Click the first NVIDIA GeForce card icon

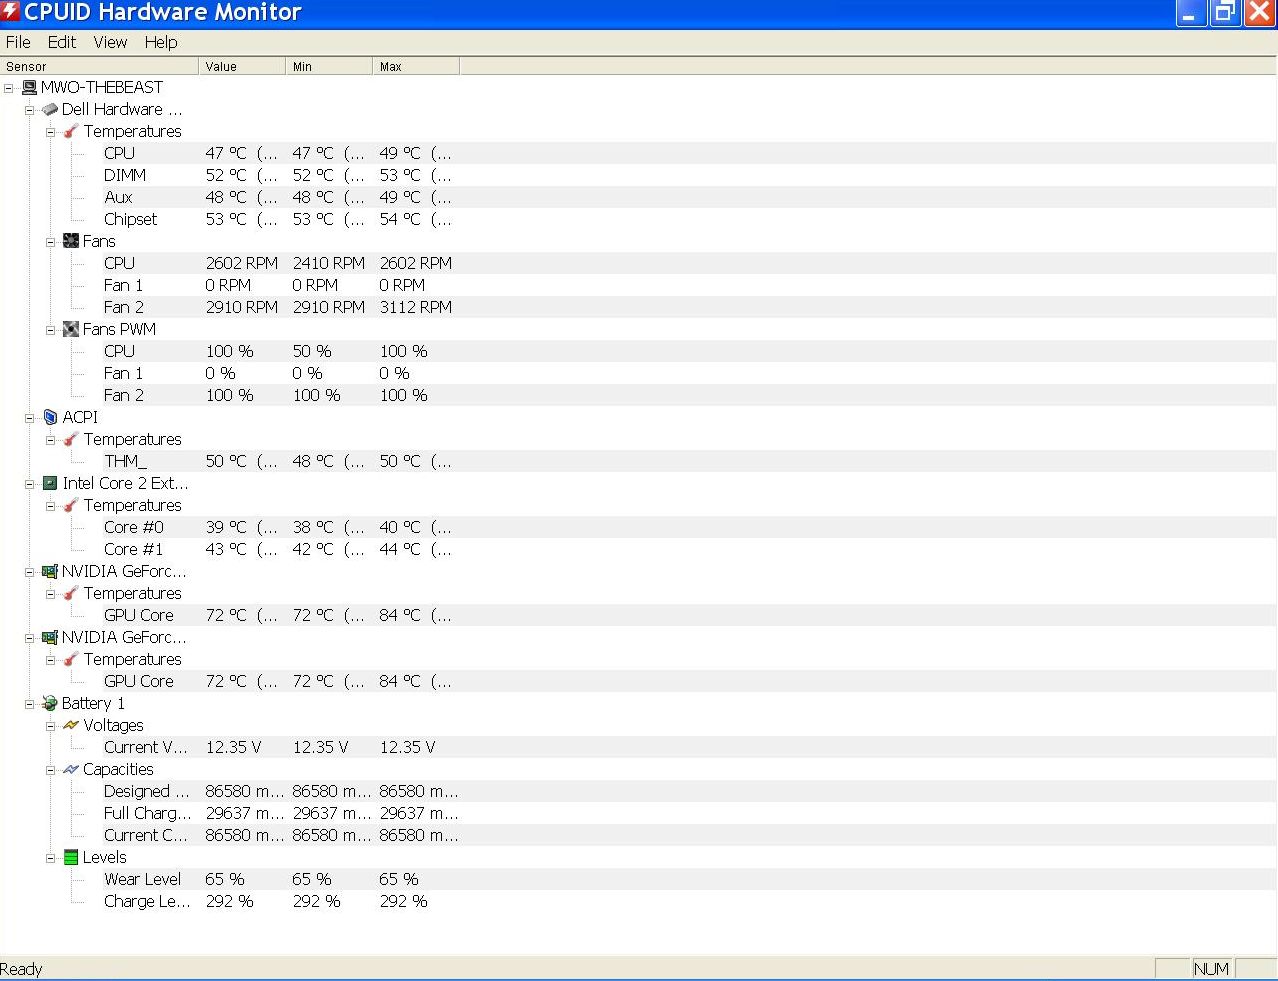[50, 571]
